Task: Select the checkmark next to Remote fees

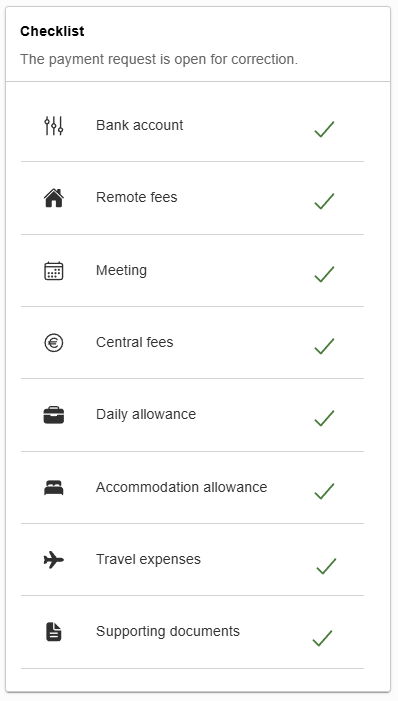Action: tap(324, 201)
